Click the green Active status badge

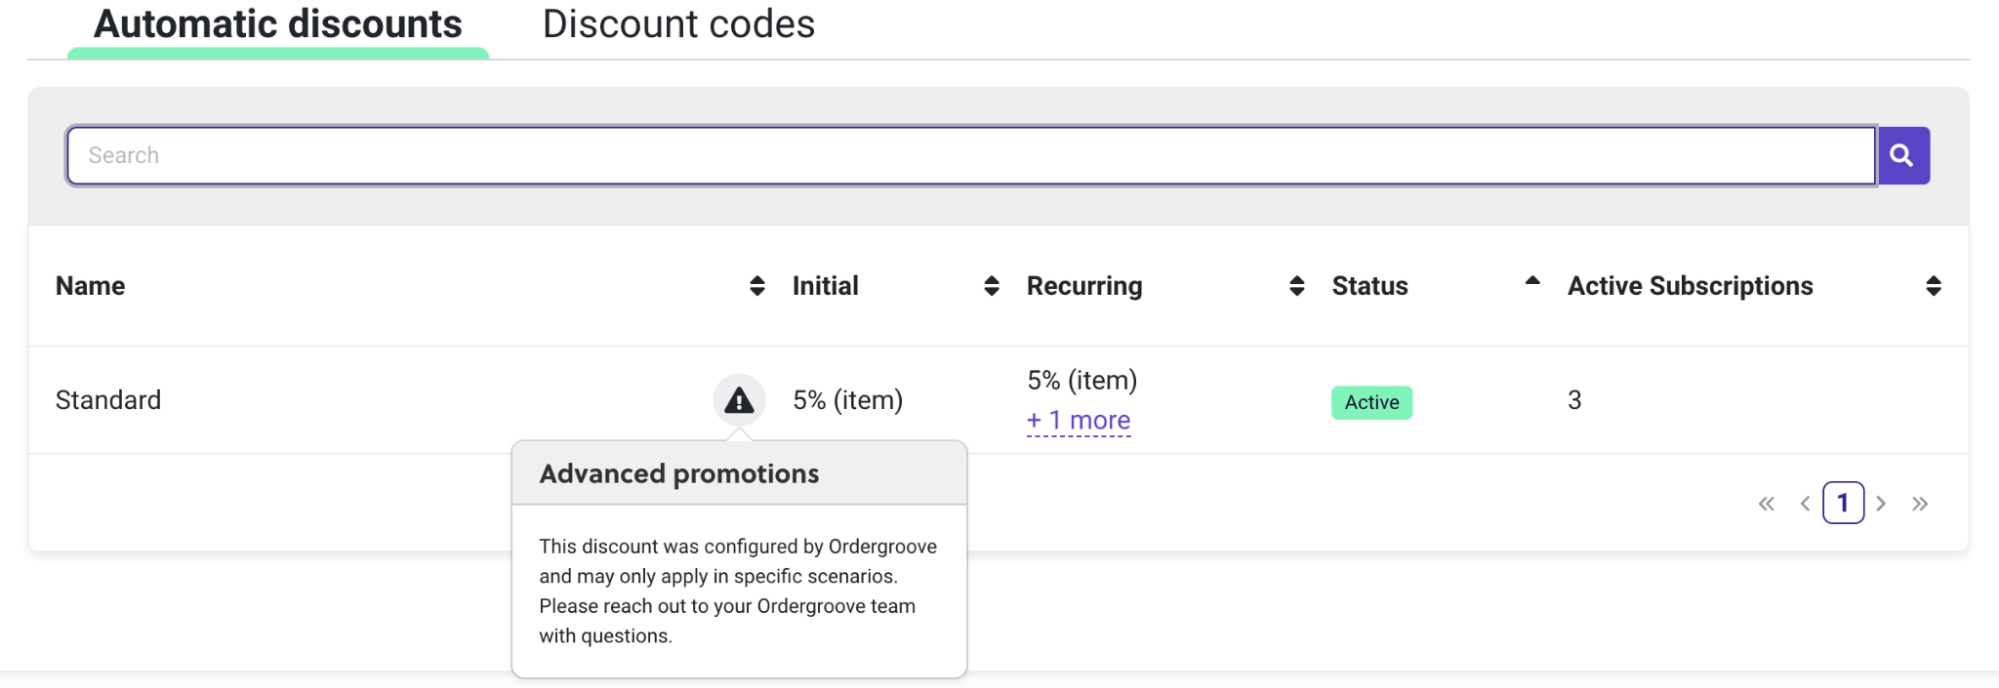pos(1372,402)
